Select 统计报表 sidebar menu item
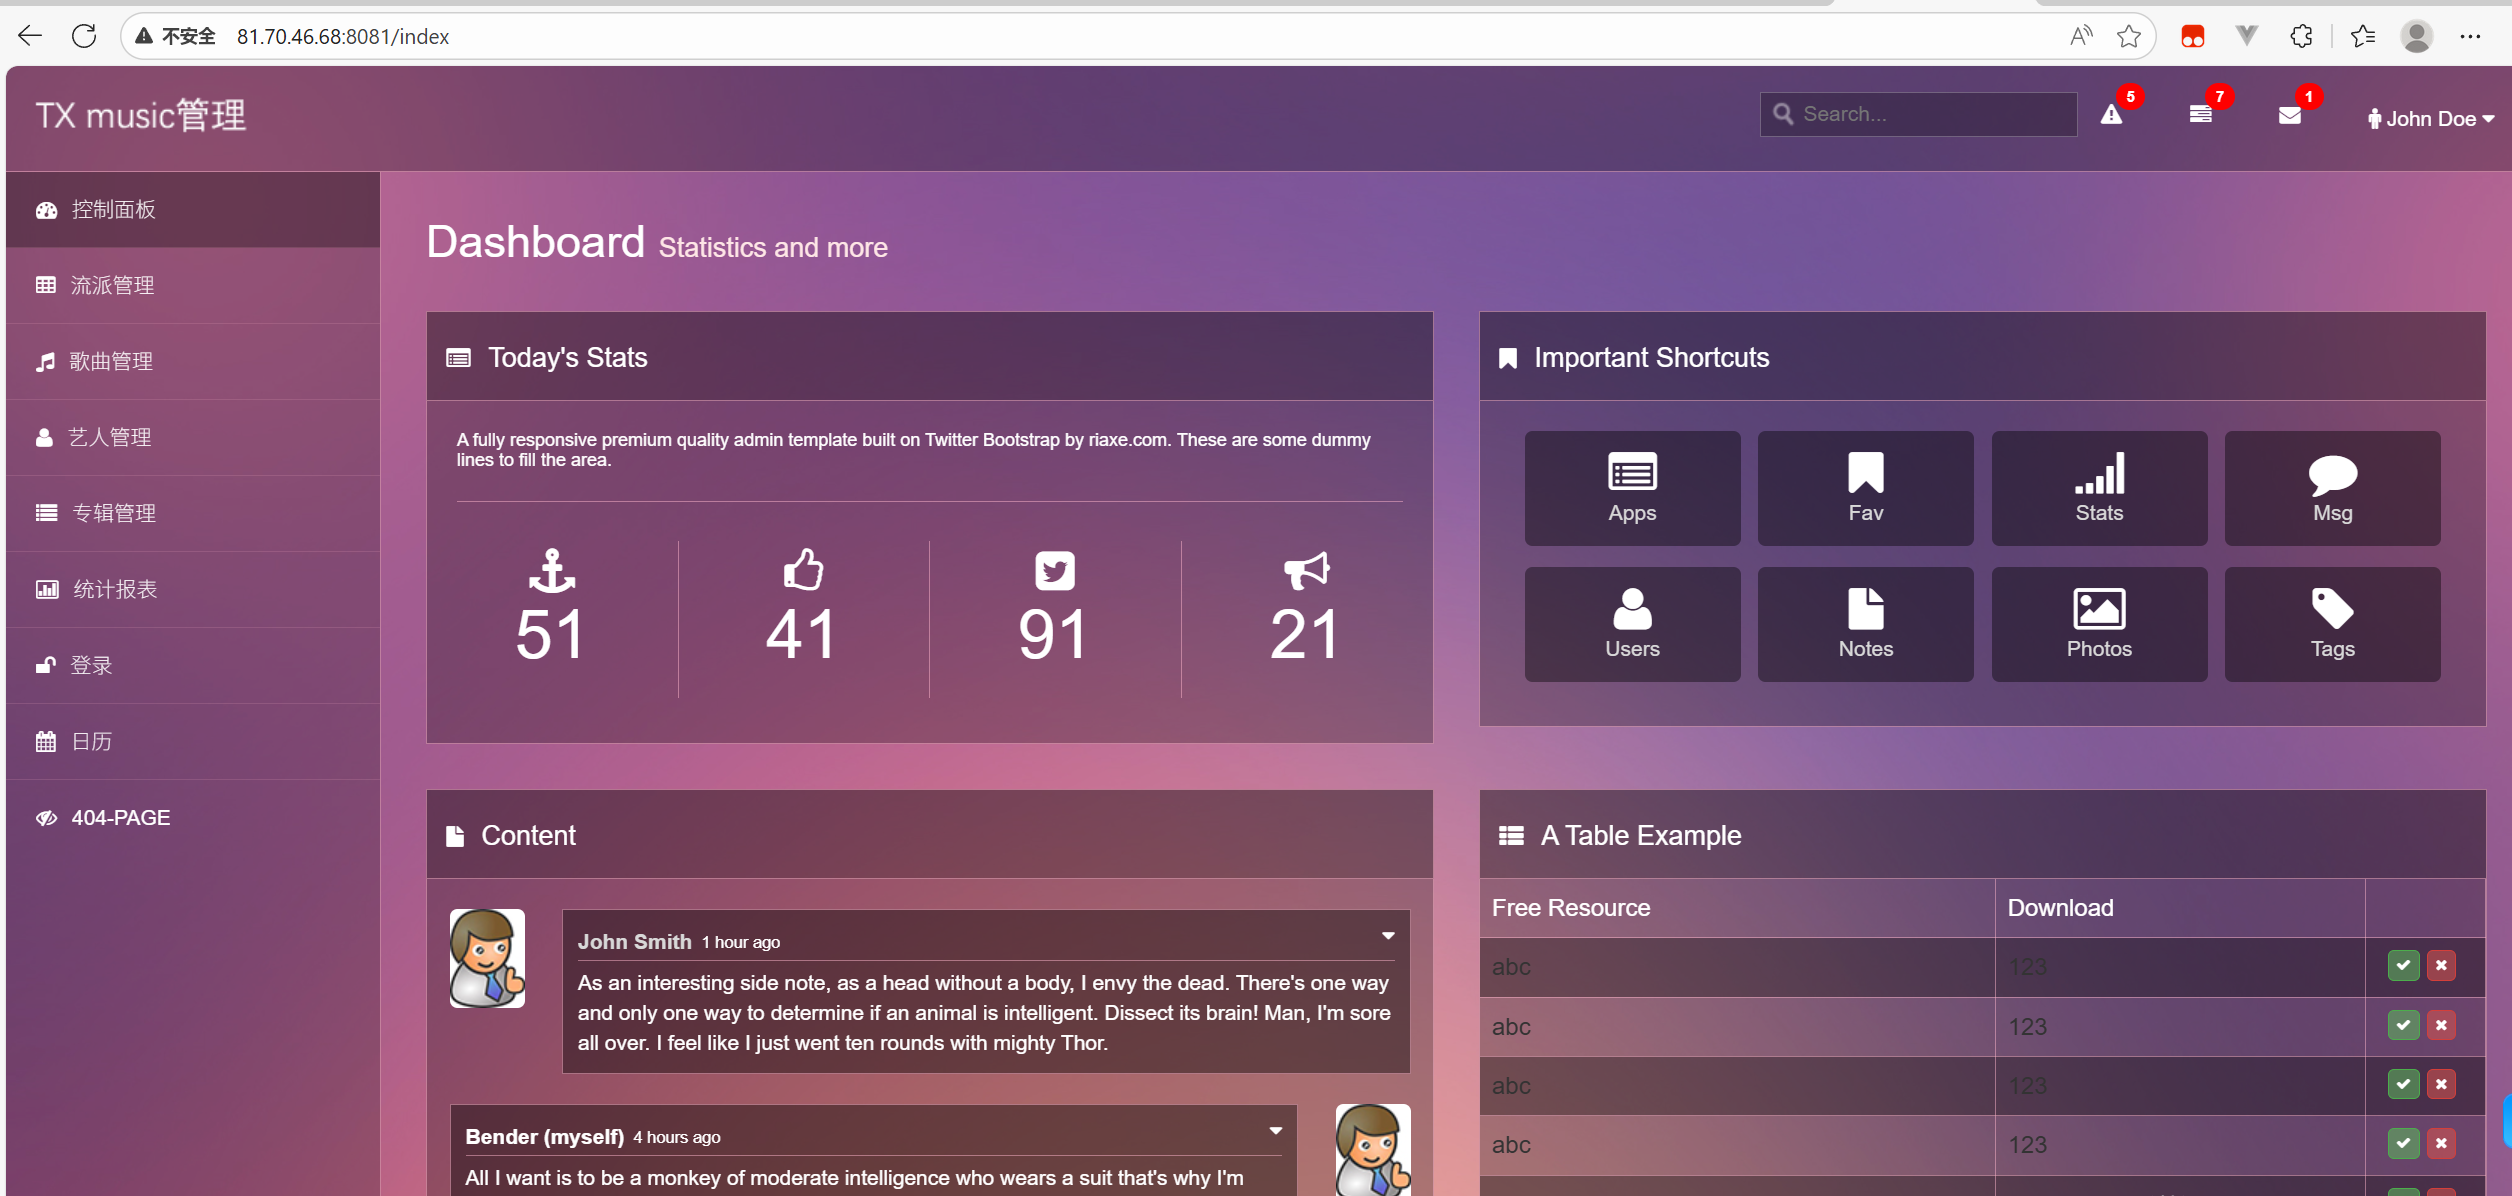This screenshot has height=1196, width=2512. pyautogui.click(x=114, y=589)
